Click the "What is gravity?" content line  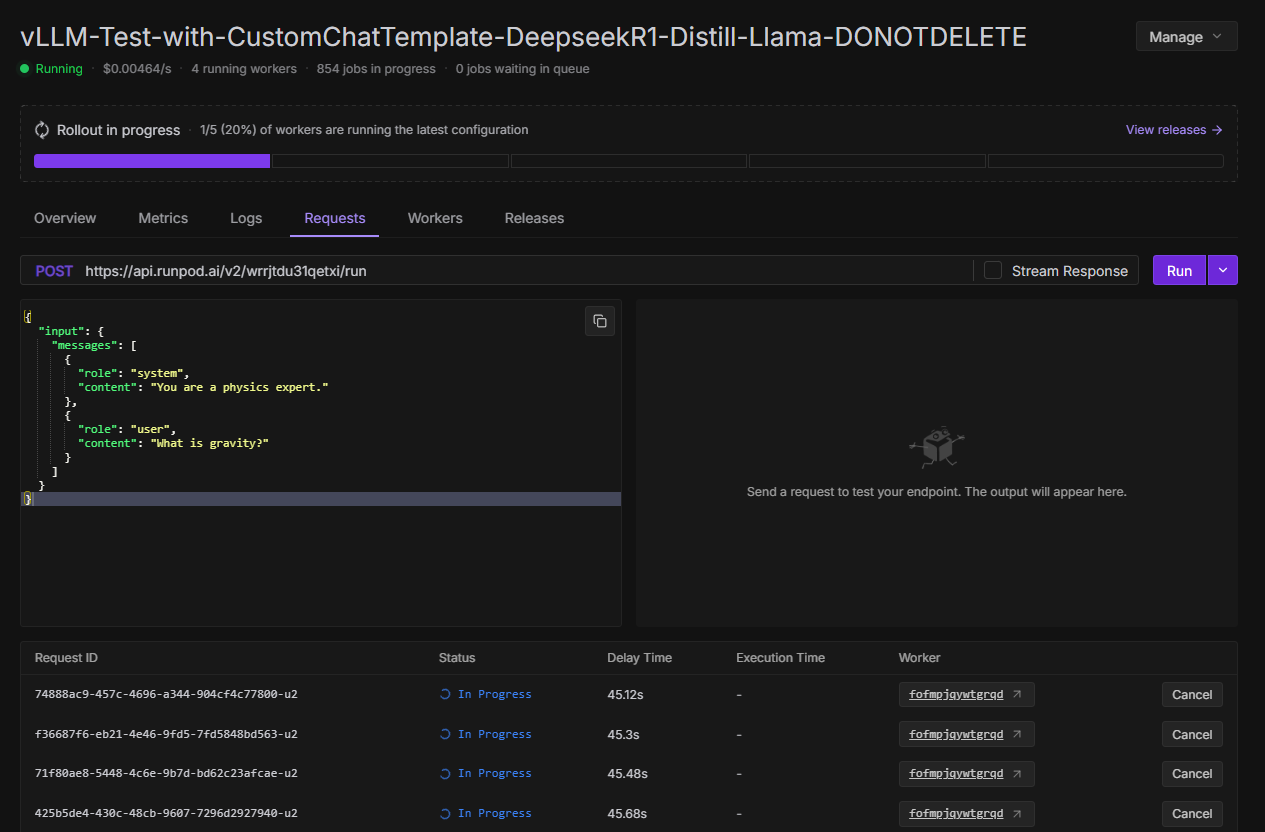pyautogui.click(x=174, y=443)
